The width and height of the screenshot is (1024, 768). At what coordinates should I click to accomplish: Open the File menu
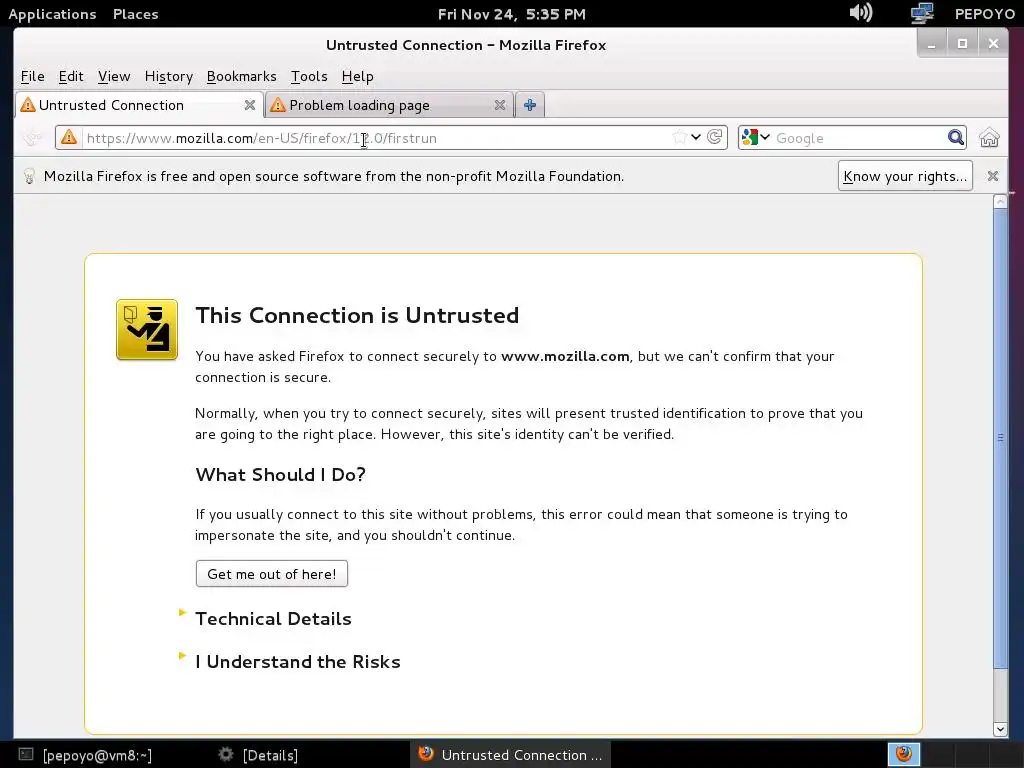(x=33, y=76)
